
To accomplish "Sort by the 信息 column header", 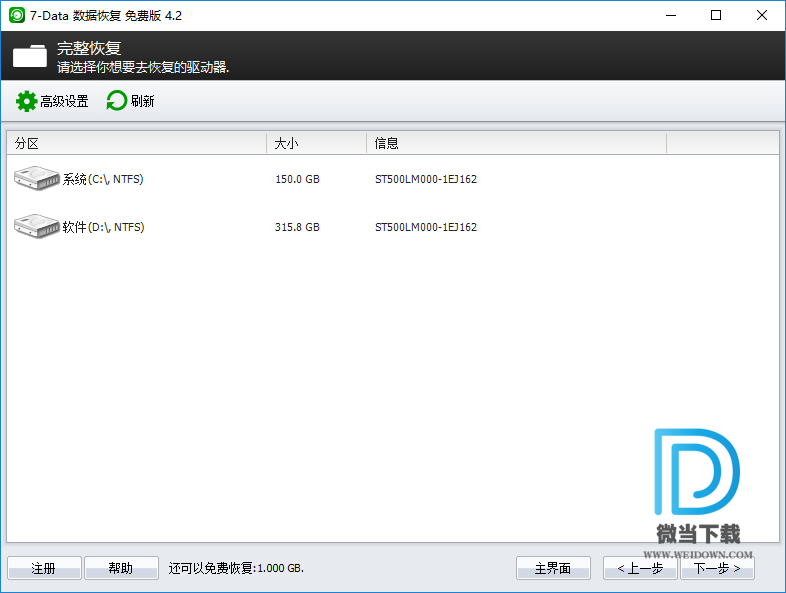I will (516, 143).
